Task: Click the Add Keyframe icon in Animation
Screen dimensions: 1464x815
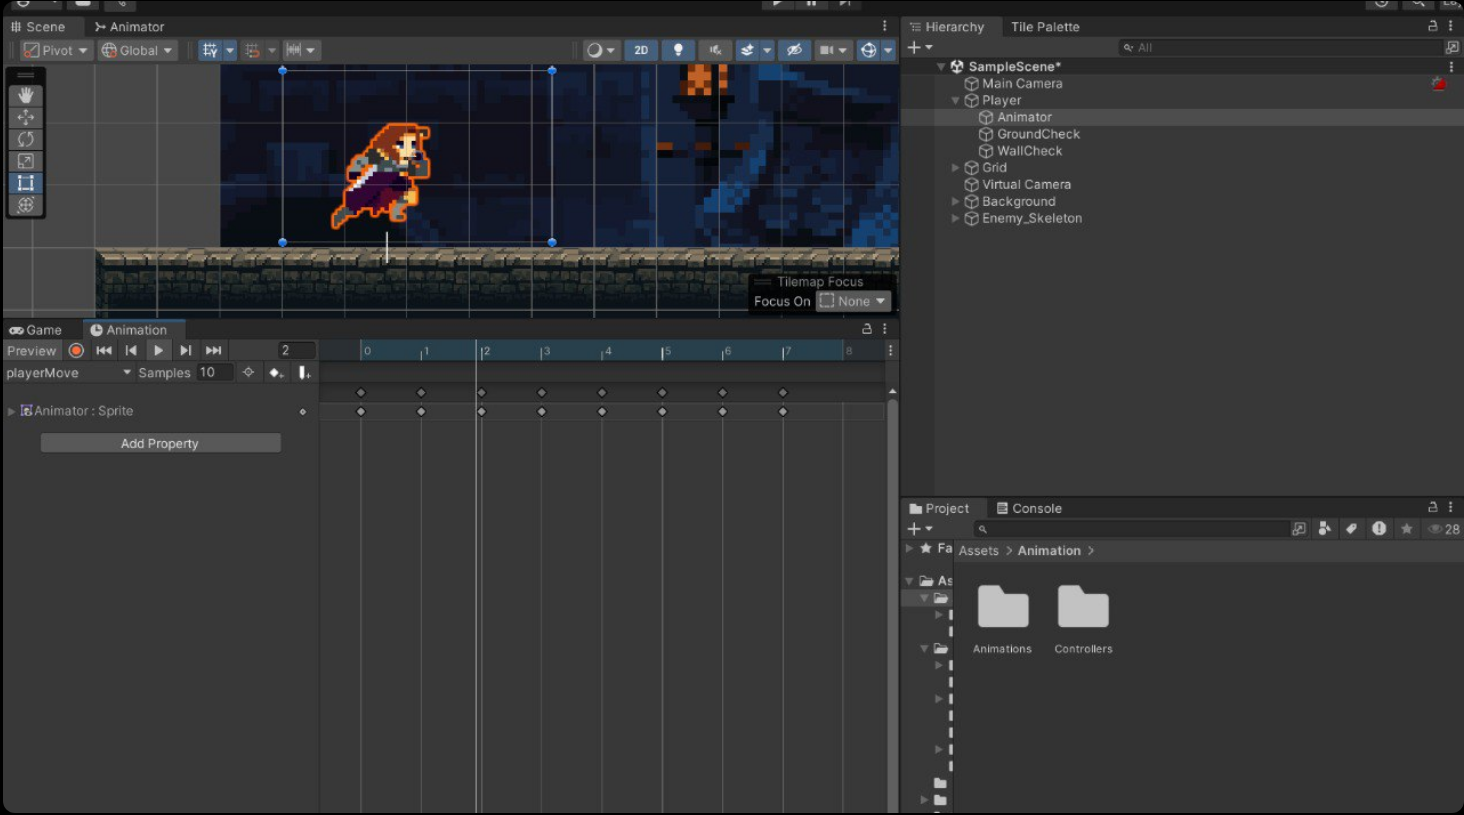Action: 276,373
